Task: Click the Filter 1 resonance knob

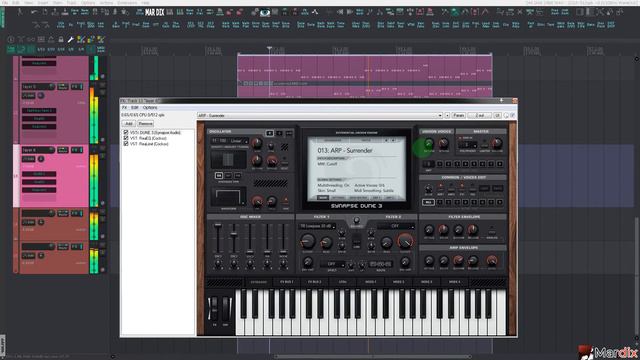Action: tap(326, 243)
